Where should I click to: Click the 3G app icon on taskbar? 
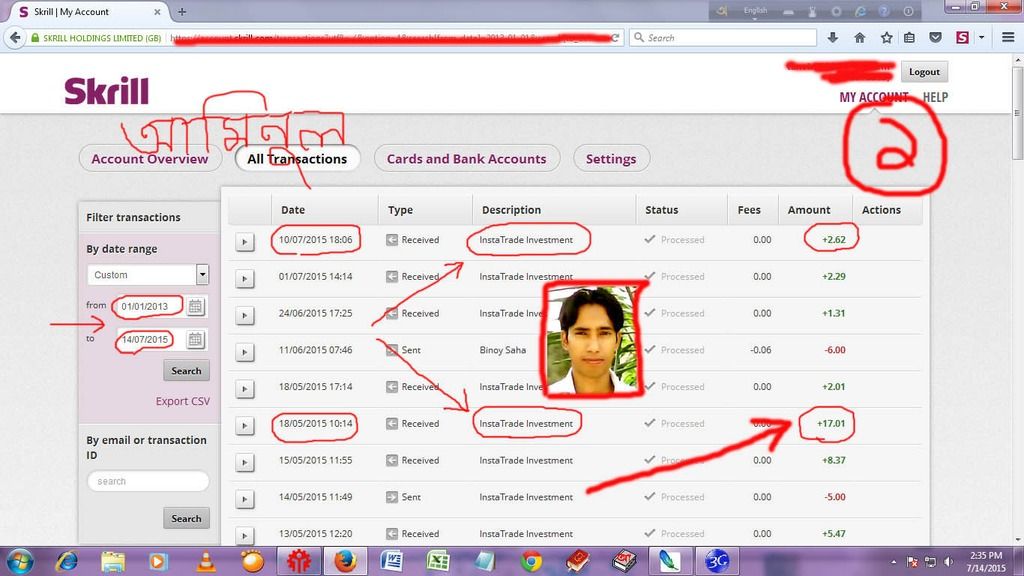point(716,561)
